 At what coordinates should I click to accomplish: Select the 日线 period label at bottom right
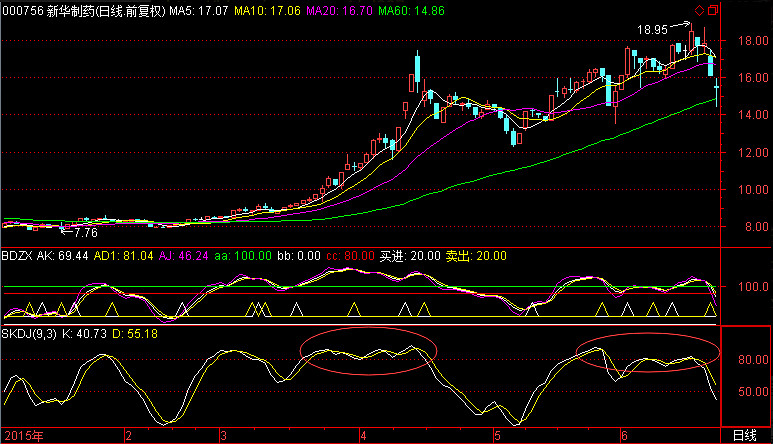[744, 436]
